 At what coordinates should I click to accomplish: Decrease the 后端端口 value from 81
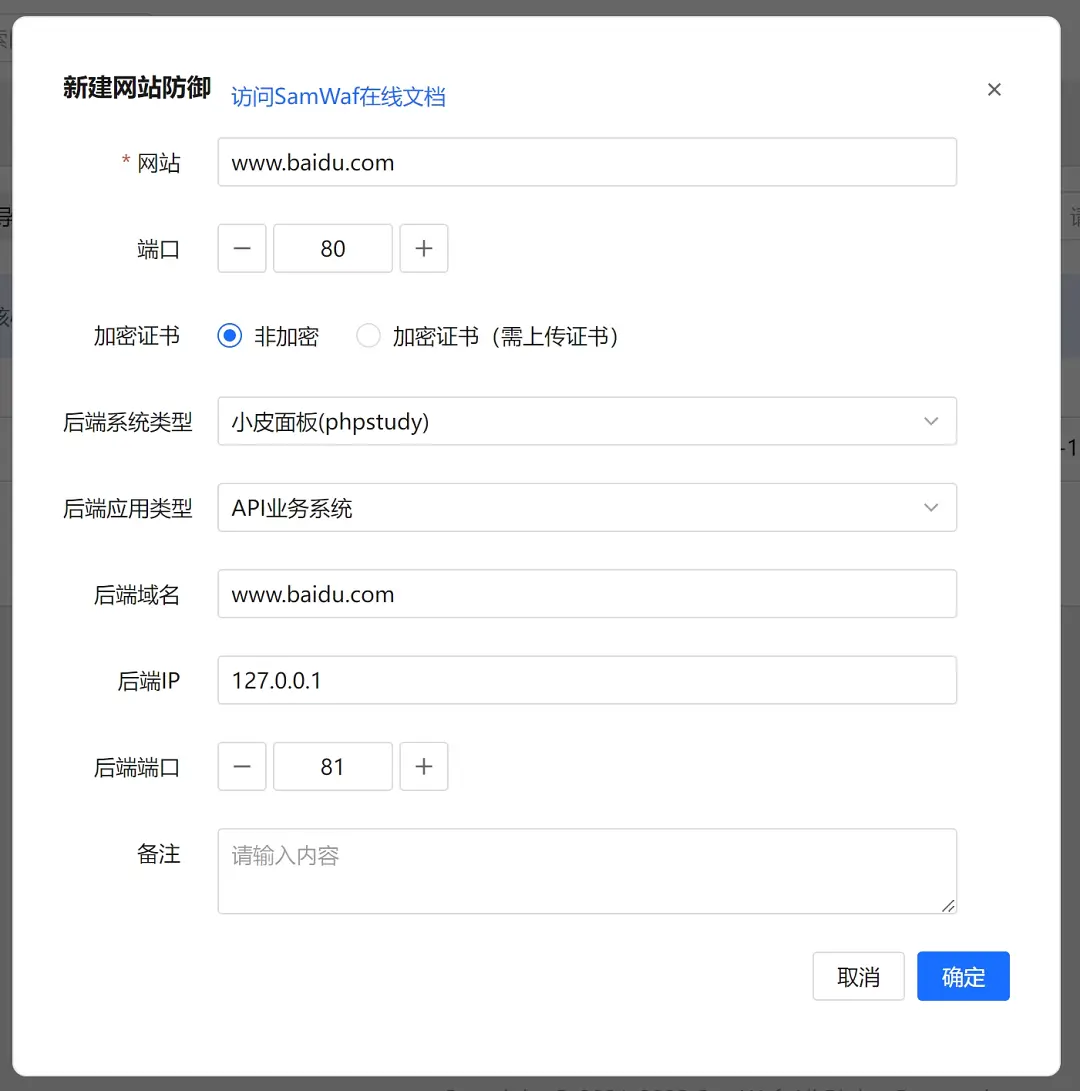(241, 766)
